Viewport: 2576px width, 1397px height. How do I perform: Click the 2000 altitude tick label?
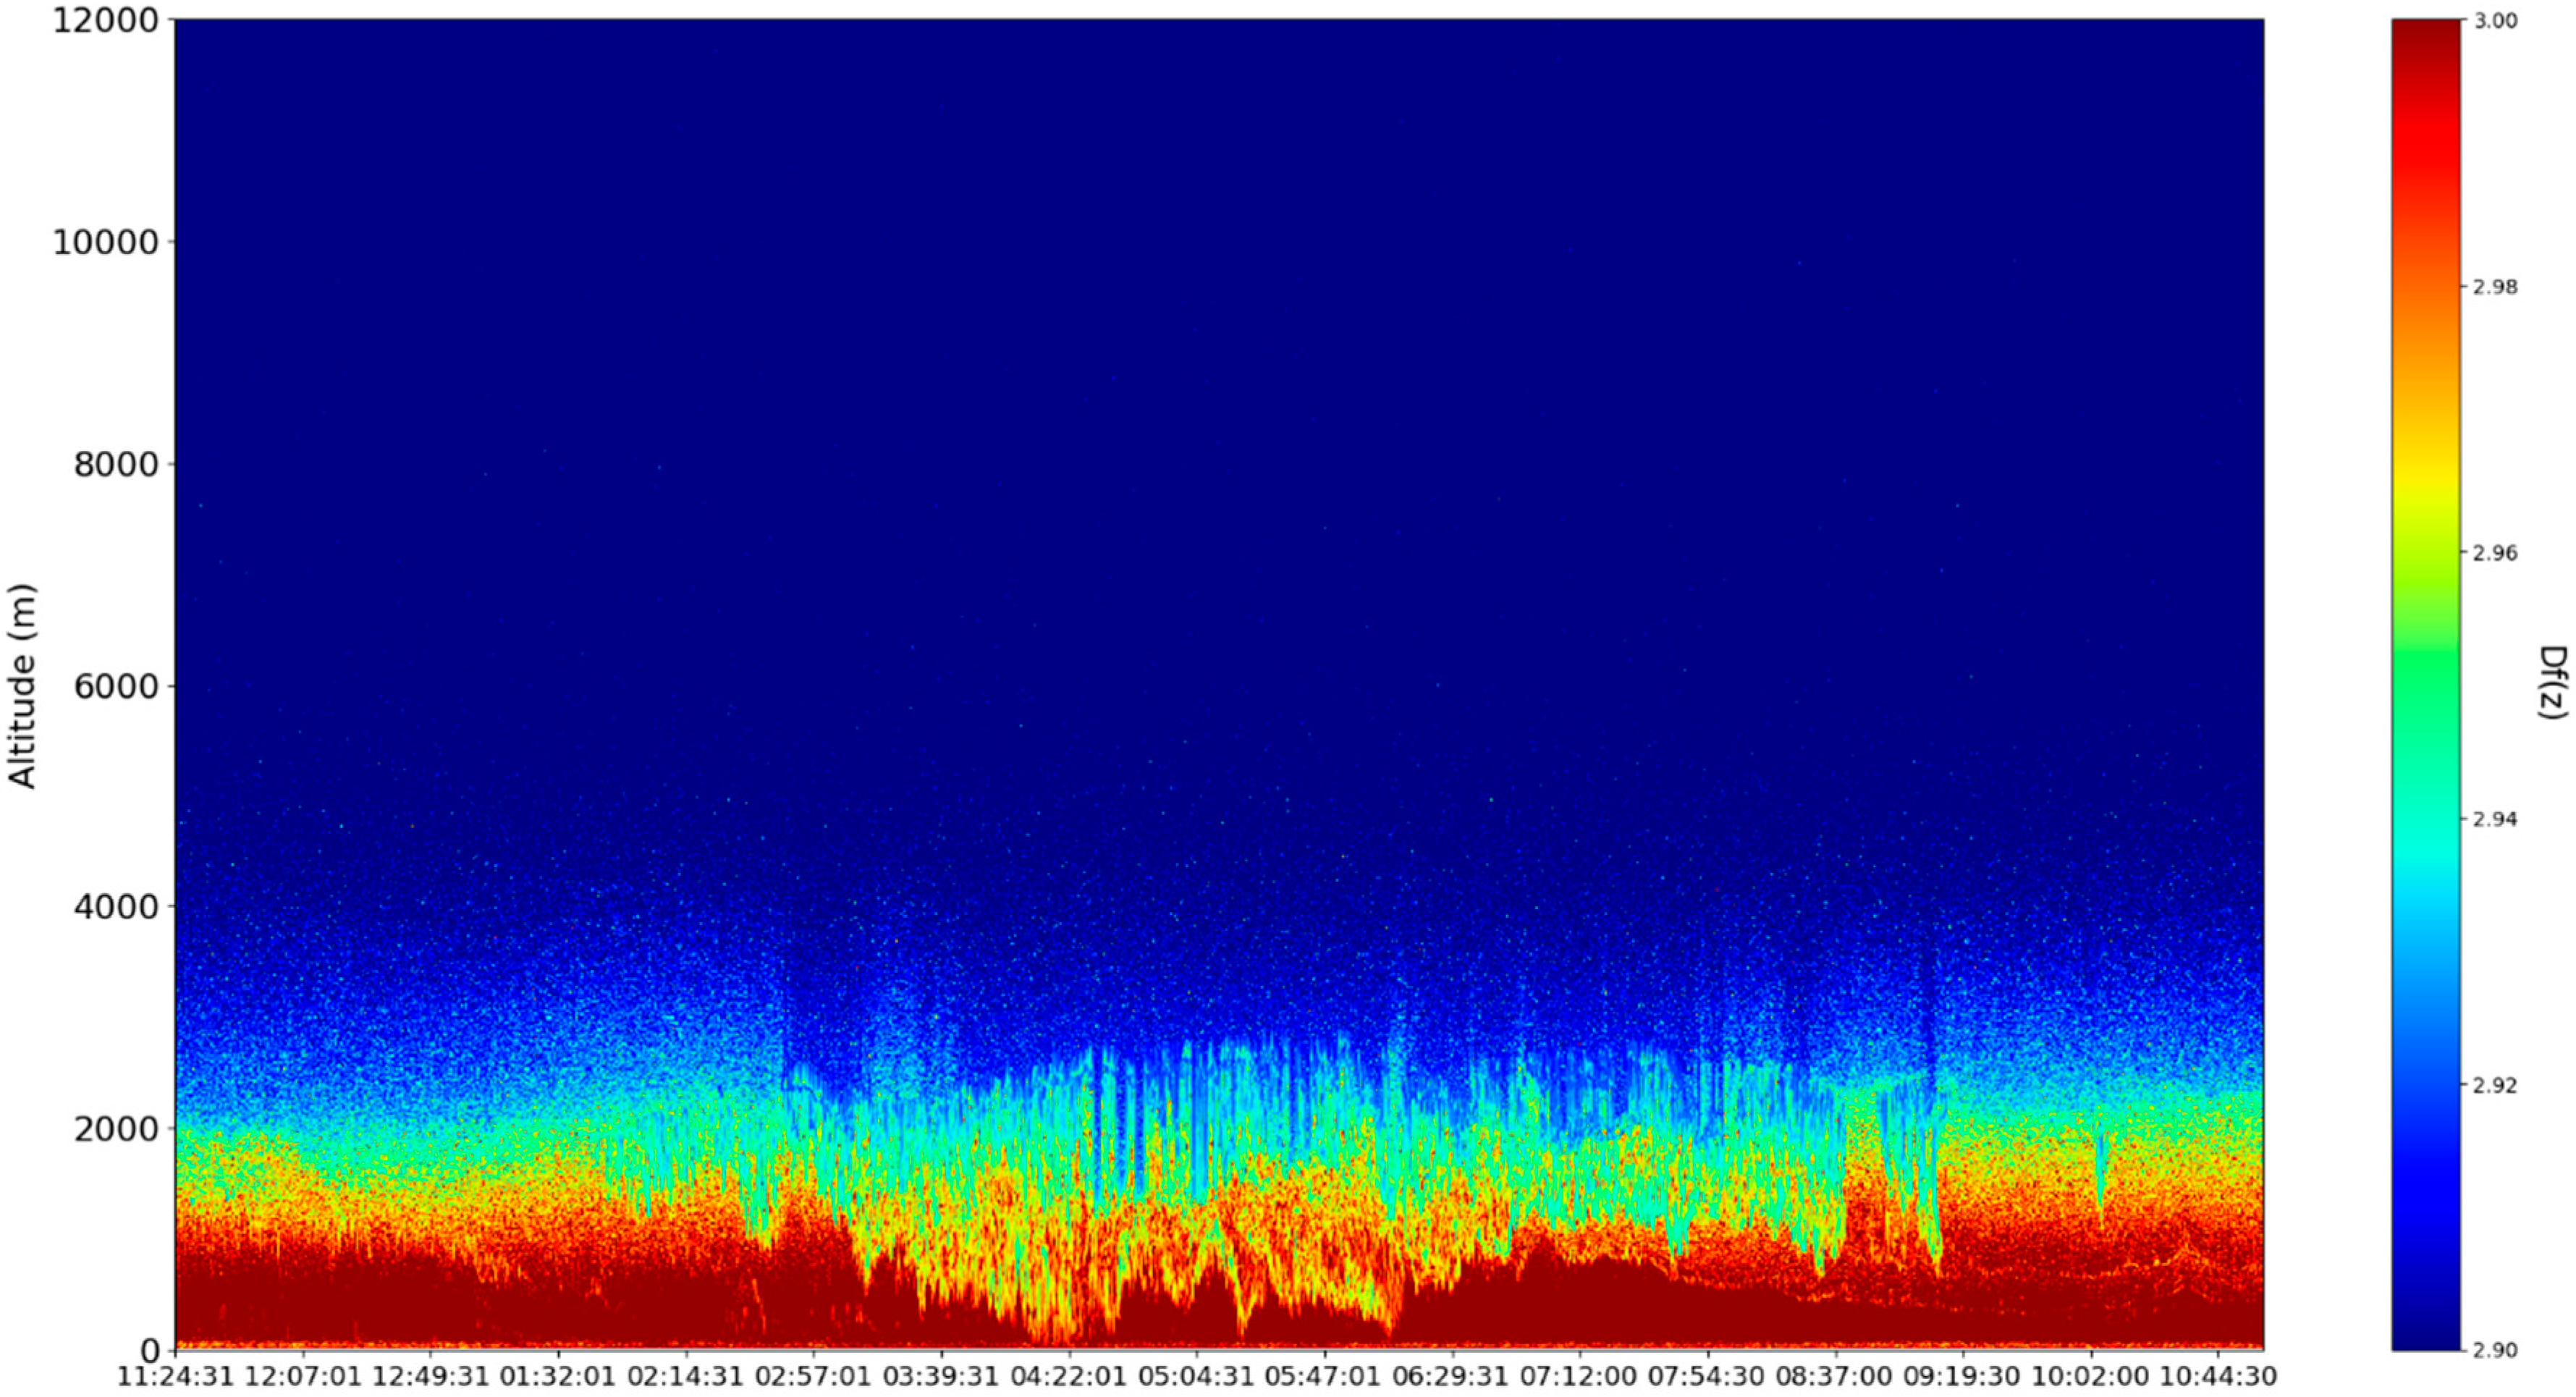click(116, 1129)
